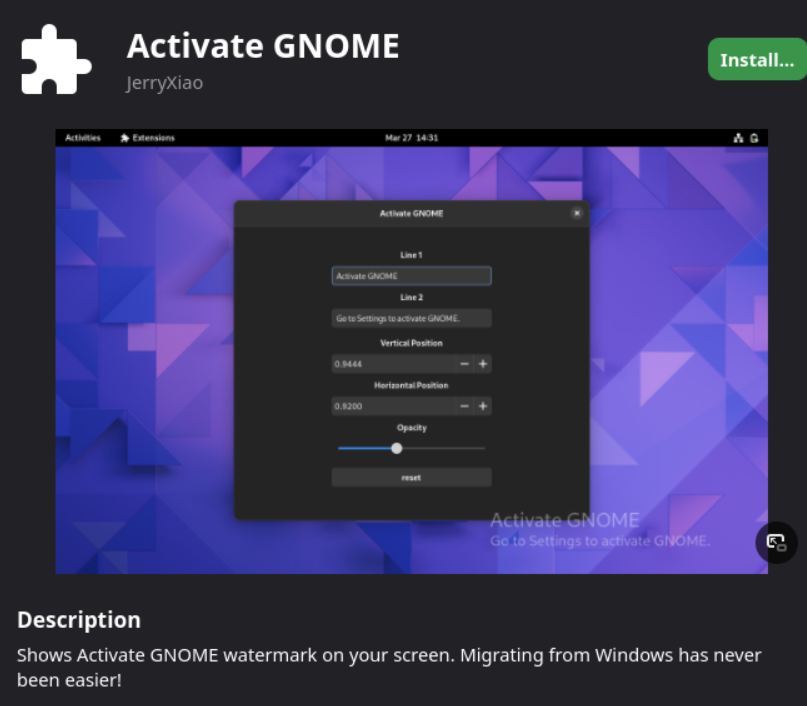Click the puzzle piece extension icon

56,60
